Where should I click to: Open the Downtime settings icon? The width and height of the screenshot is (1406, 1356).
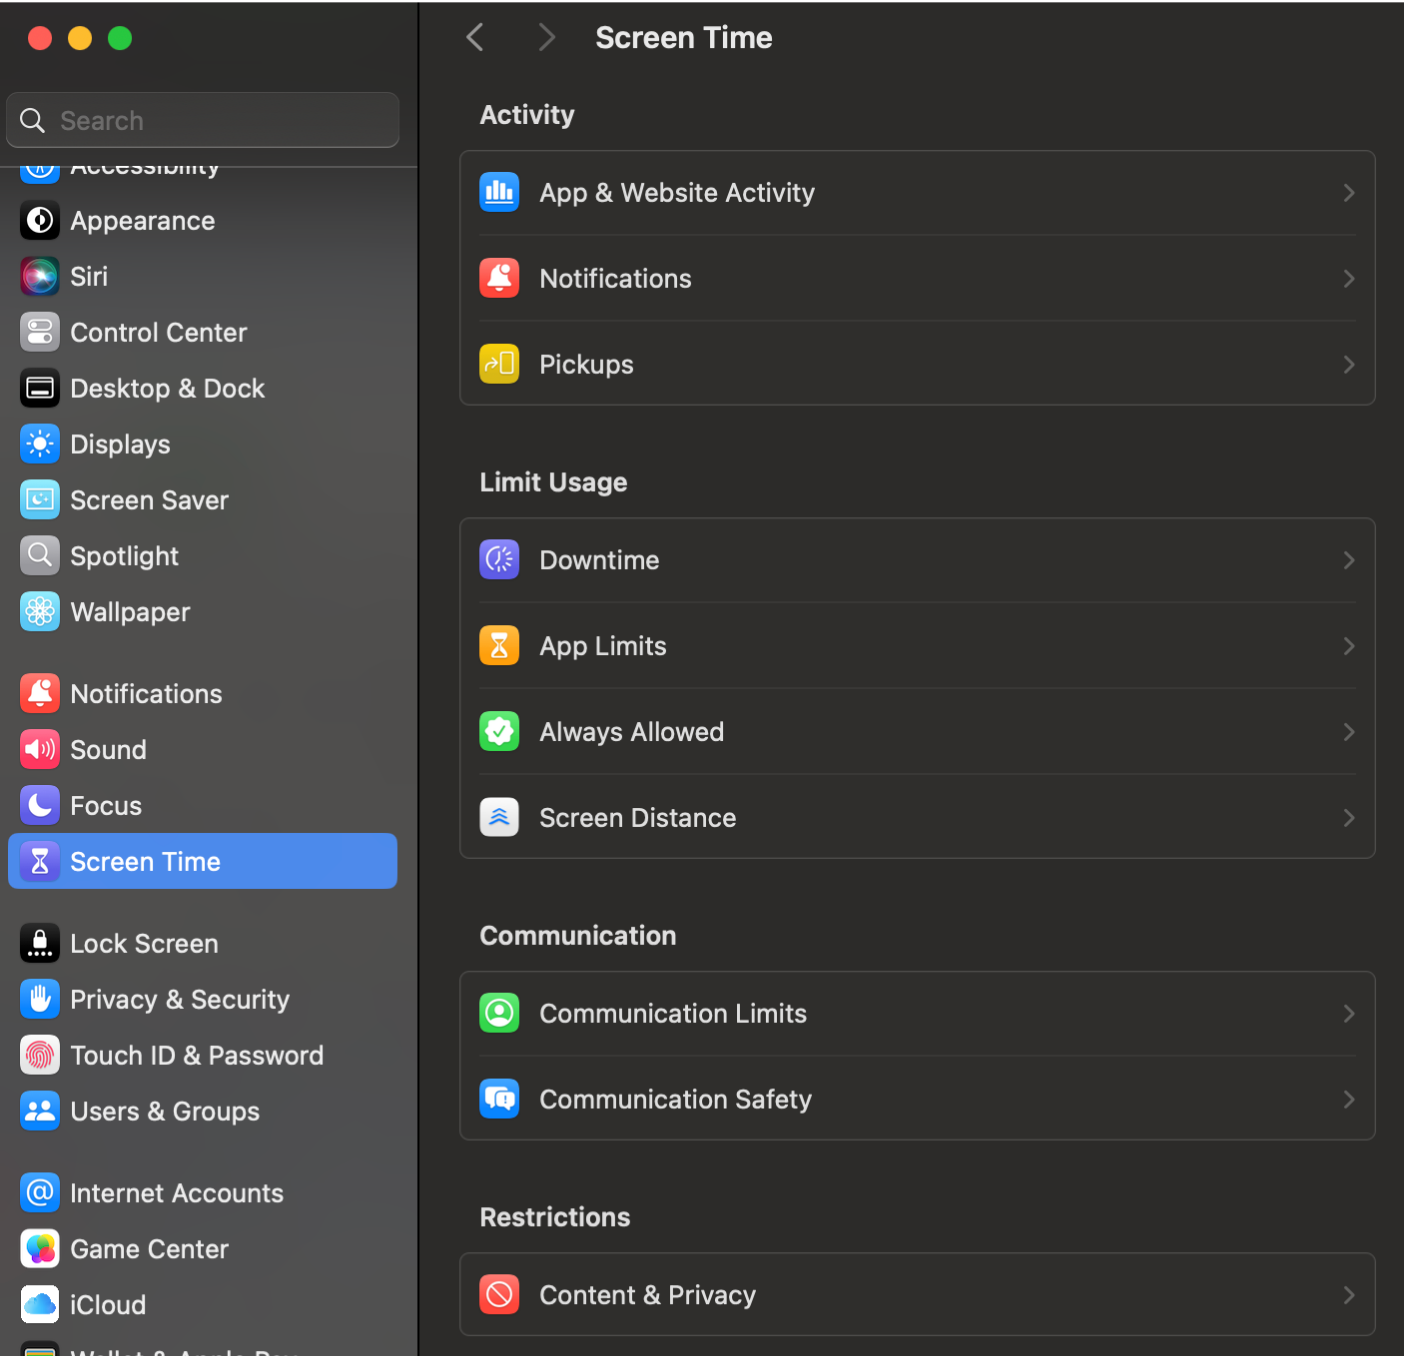pyautogui.click(x=499, y=559)
